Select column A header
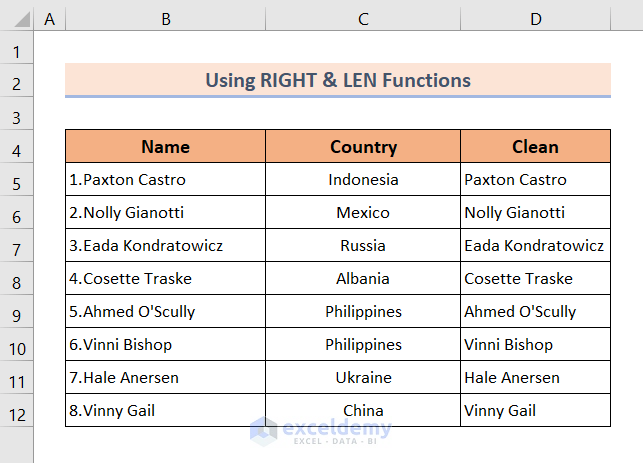The width and height of the screenshot is (643, 463). coord(50,18)
